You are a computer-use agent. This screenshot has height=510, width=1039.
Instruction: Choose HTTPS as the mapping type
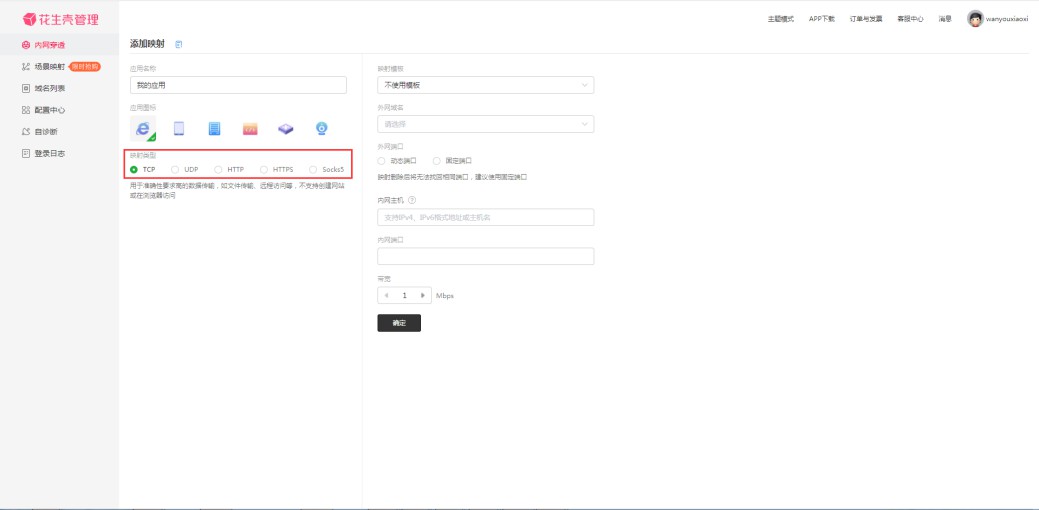[x=264, y=170]
